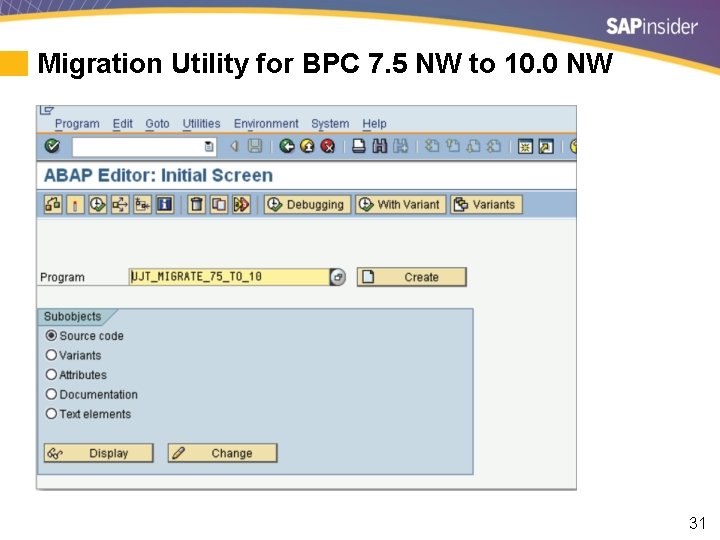This screenshot has width=720, height=540.
Task: Click the First Page icon
Action: point(432,146)
